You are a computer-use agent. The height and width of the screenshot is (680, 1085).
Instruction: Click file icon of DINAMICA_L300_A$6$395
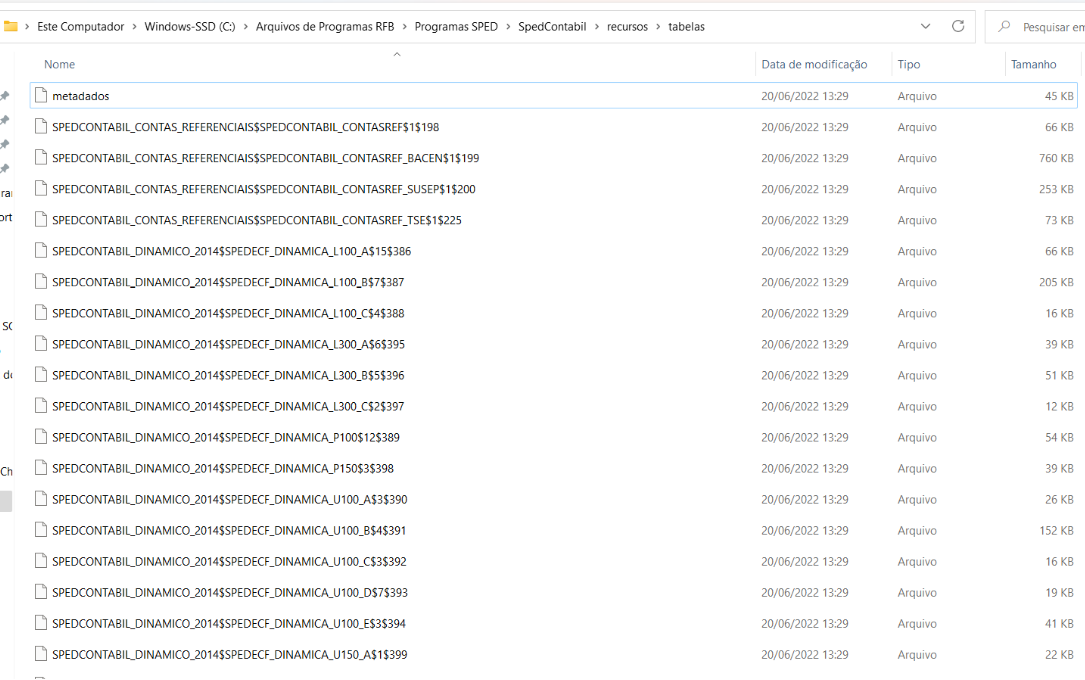pos(42,344)
